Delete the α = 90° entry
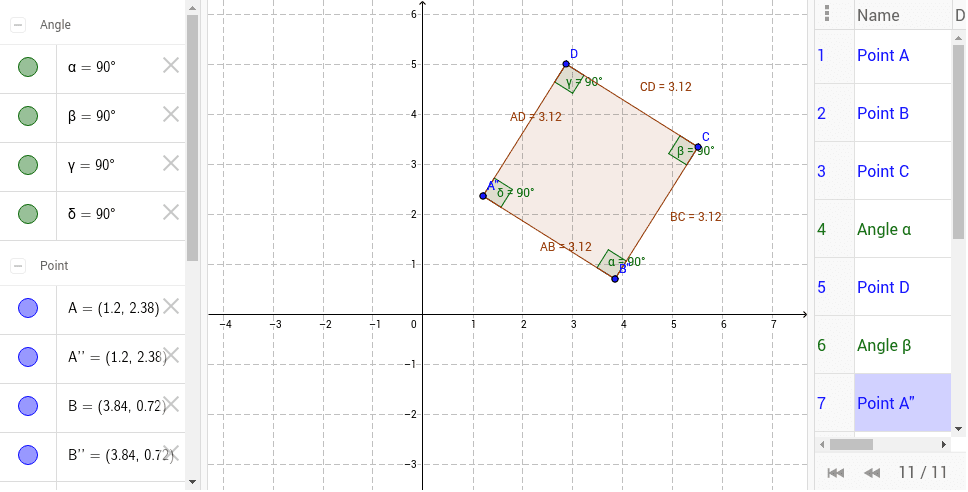The width and height of the screenshot is (968, 492). [x=171, y=65]
